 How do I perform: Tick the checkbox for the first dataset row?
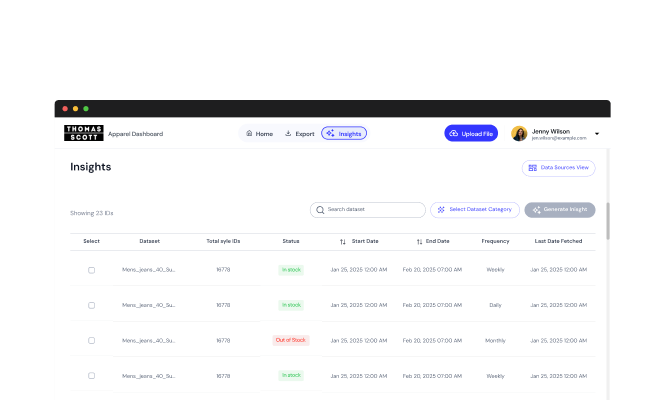(x=91, y=270)
